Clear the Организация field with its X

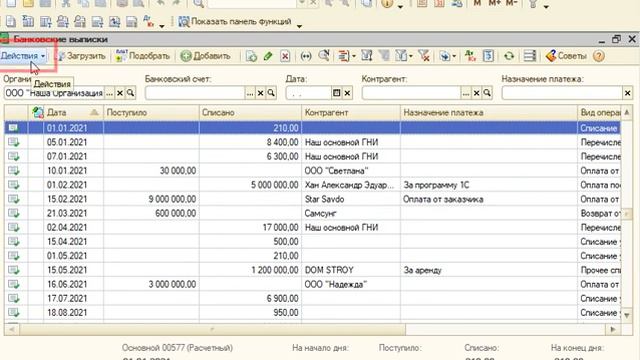pos(120,93)
